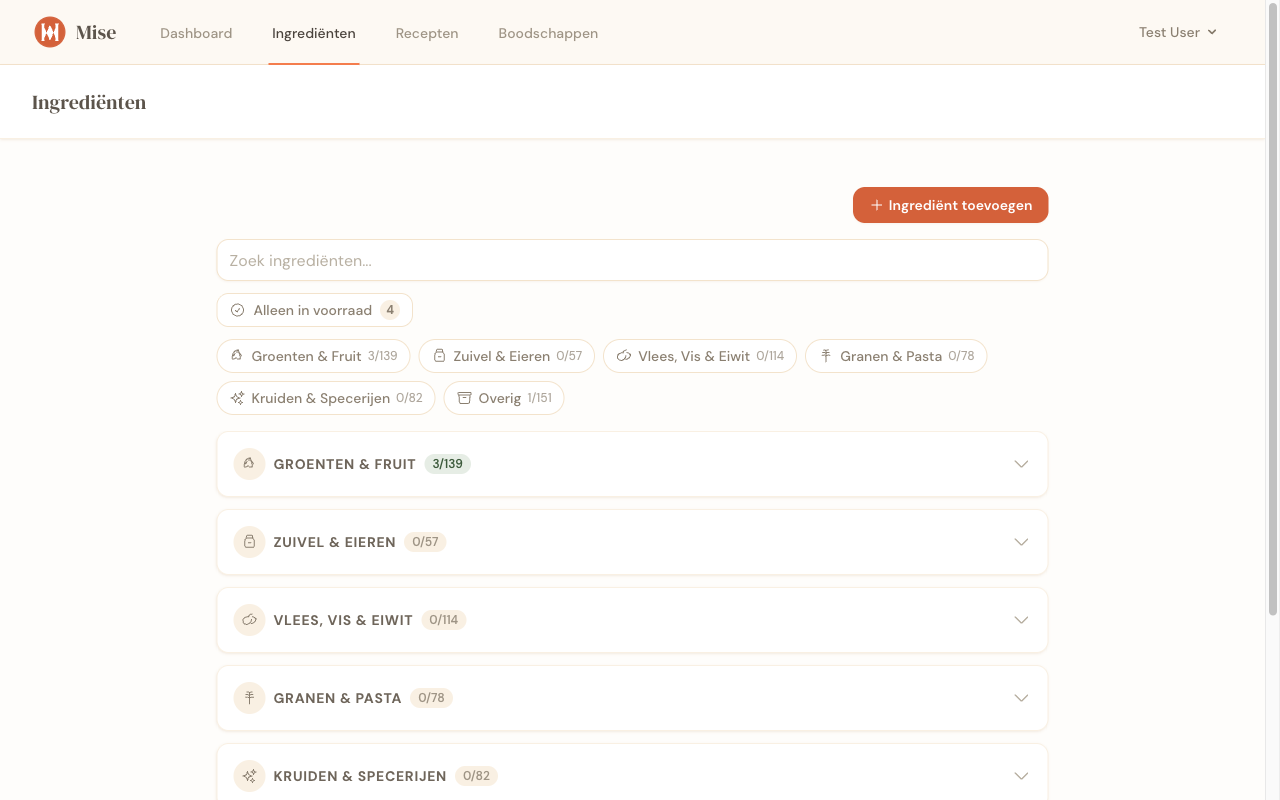Screen dimensions: 1280x800
Task: Click the Kruiden & Specerijen sparkle icon
Action: click(249, 776)
